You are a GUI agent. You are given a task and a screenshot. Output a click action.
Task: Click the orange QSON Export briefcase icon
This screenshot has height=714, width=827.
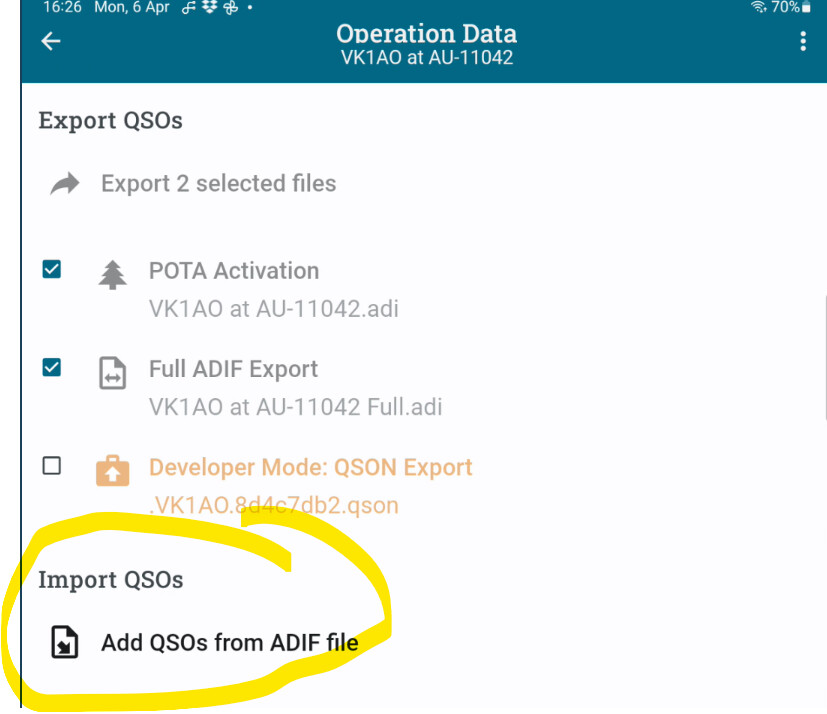[113, 471]
